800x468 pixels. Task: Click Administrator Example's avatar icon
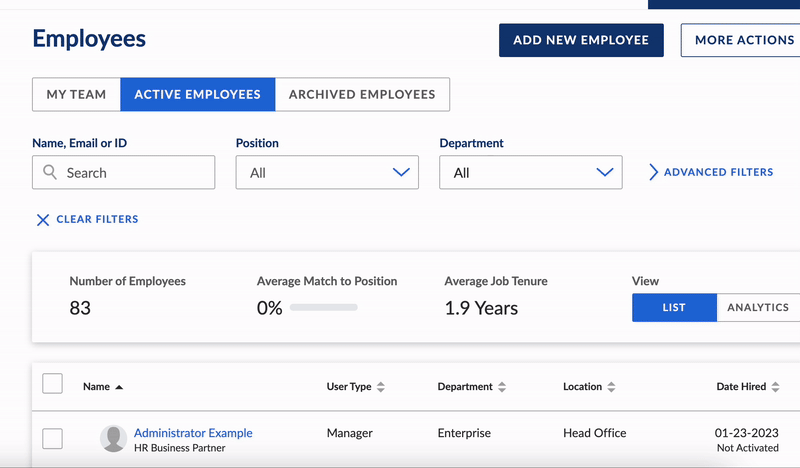[113, 439]
